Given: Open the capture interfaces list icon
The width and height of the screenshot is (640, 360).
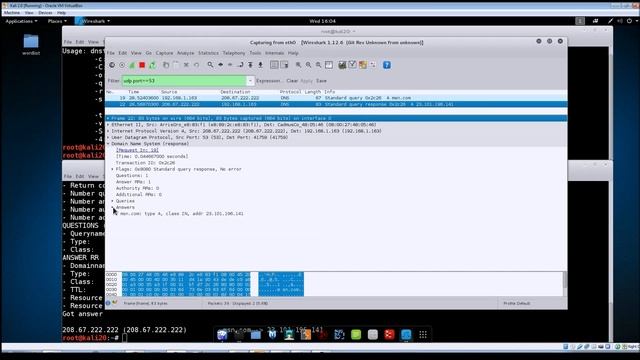Looking at the screenshot, I should (x=112, y=65).
